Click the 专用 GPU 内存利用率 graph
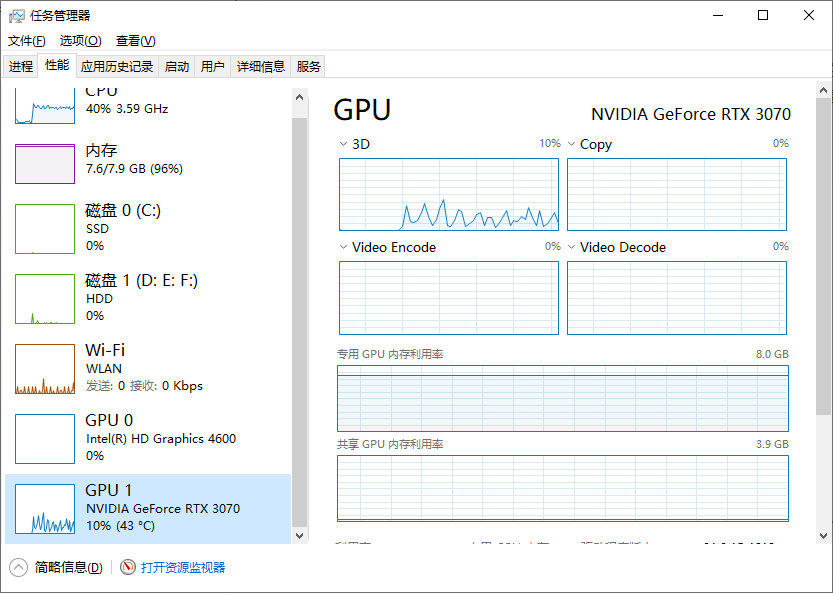833x595 pixels. 563,398
